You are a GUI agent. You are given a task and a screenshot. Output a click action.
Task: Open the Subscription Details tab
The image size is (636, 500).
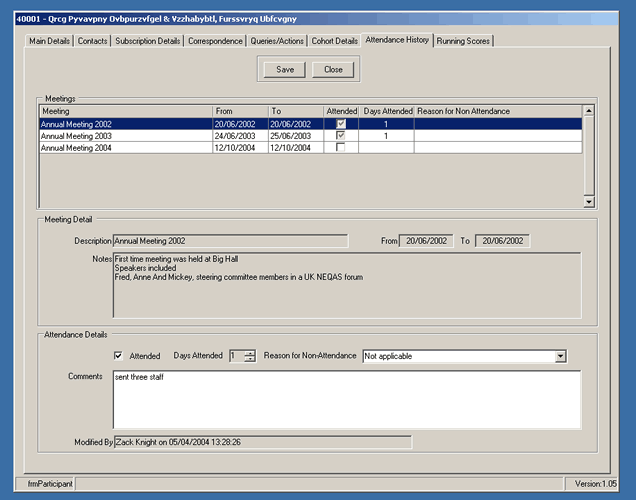tap(148, 41)
